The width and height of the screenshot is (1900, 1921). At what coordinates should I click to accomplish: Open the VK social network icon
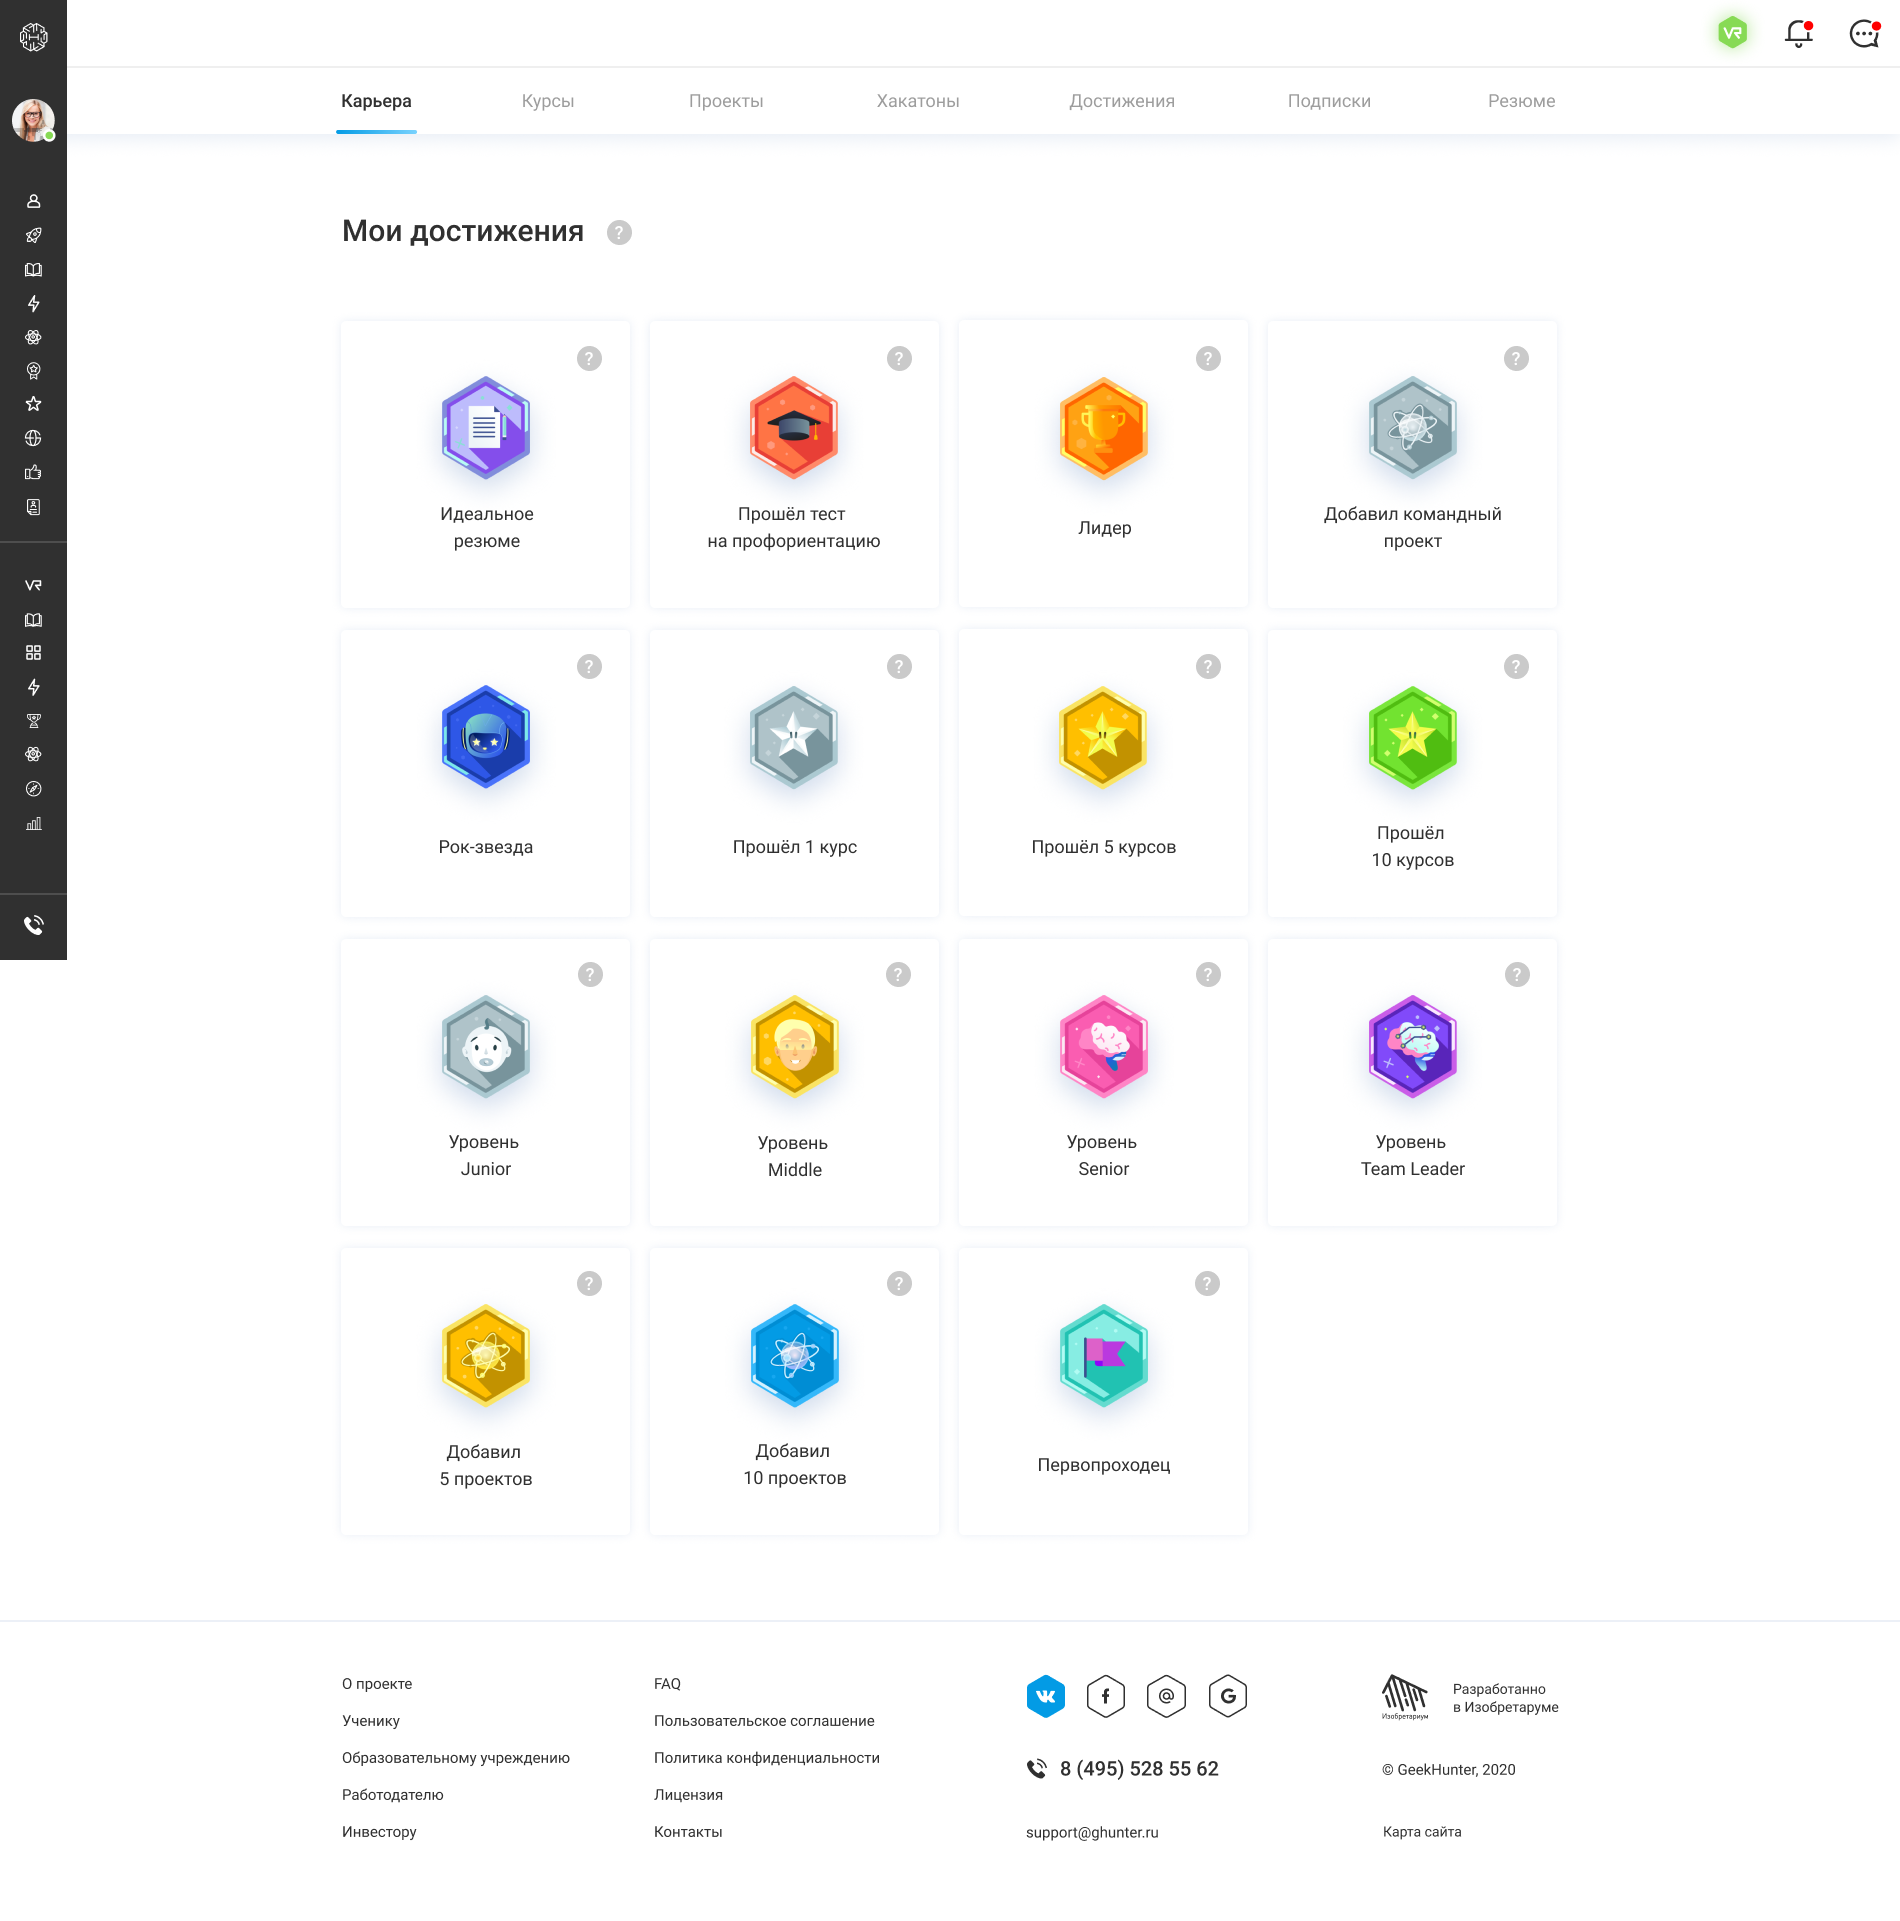click(x=1045, y=1696)
